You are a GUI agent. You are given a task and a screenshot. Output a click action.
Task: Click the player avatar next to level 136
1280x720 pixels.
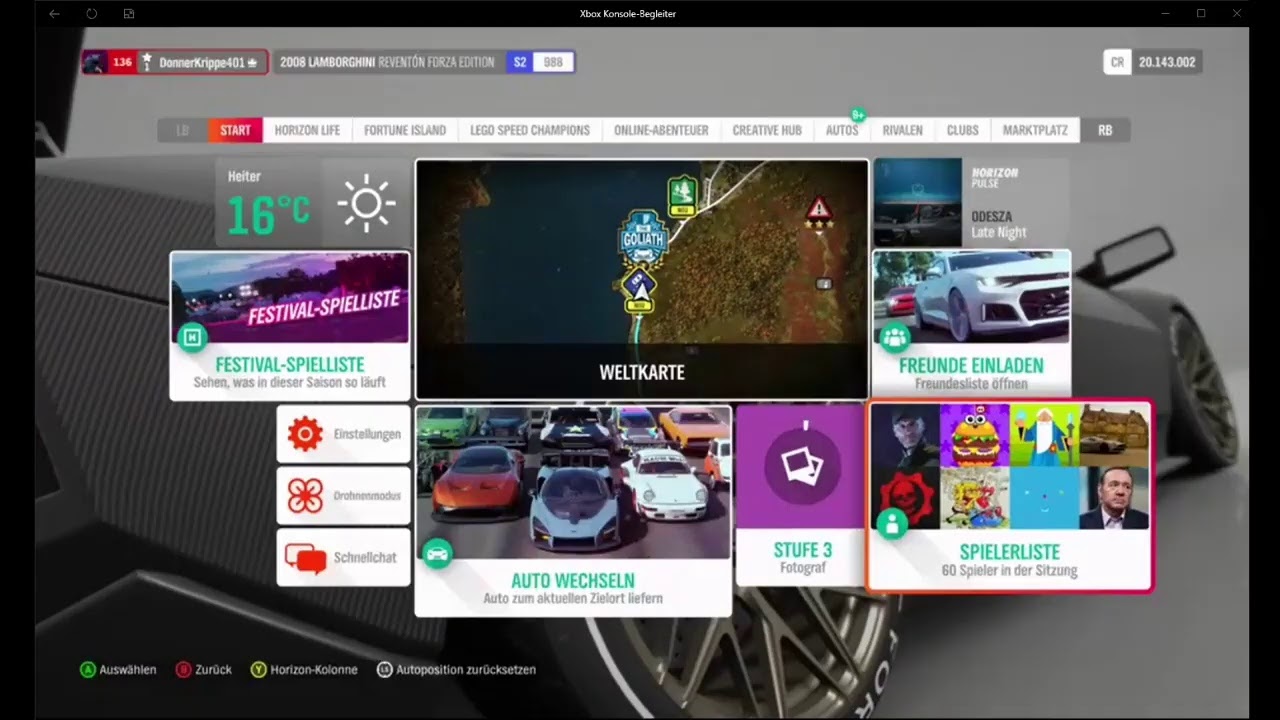pos(95,62)
